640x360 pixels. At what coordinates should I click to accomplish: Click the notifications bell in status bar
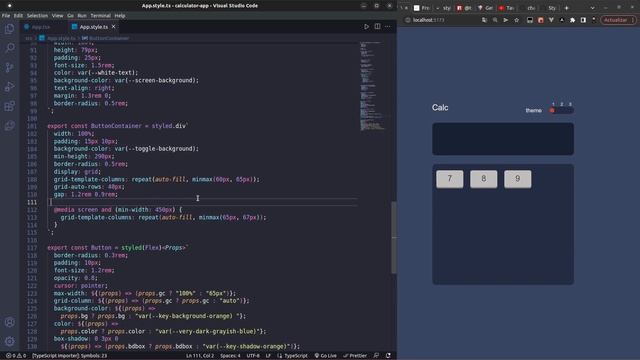click(x=388, y=356)
